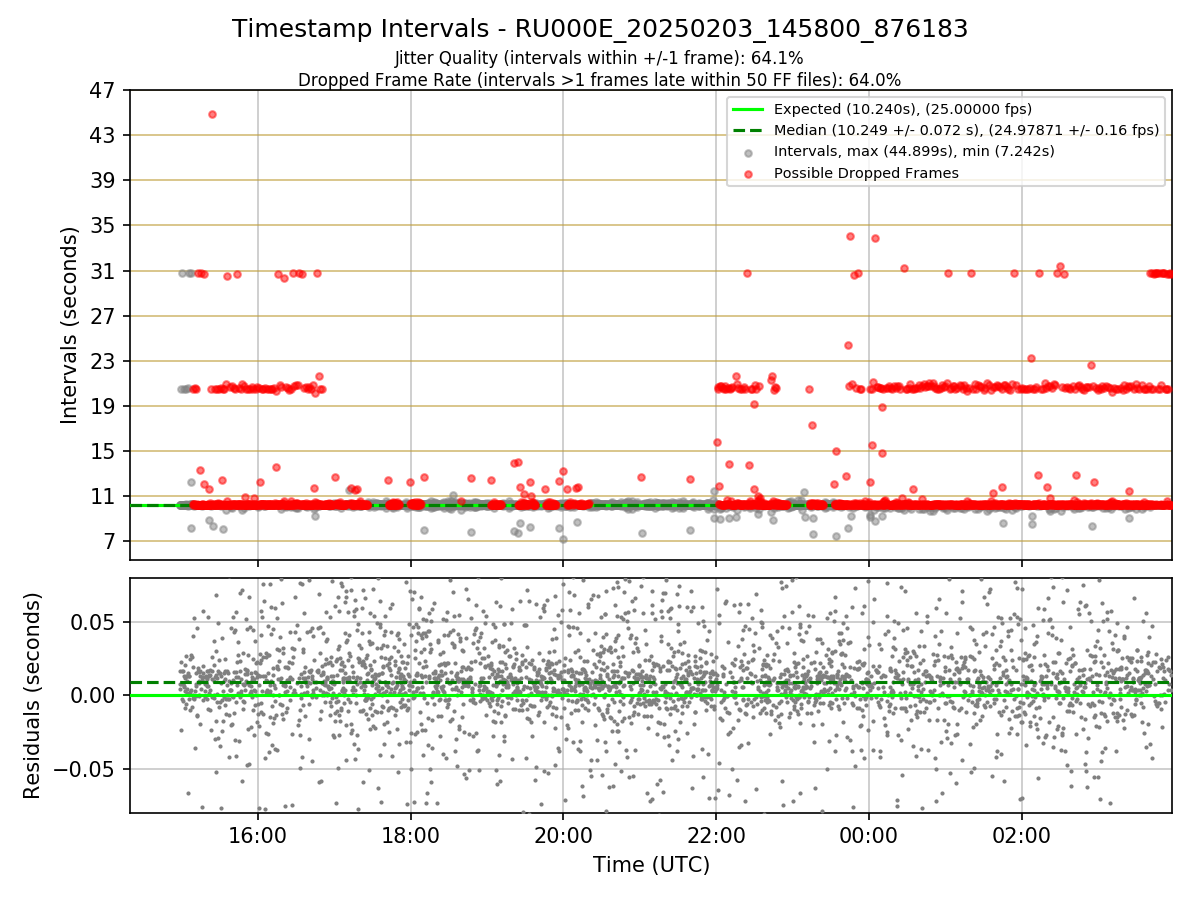Click the maximum interval outlier point near 45 seconds
This screenshot has width=1200, height=900.
point(212,114)
